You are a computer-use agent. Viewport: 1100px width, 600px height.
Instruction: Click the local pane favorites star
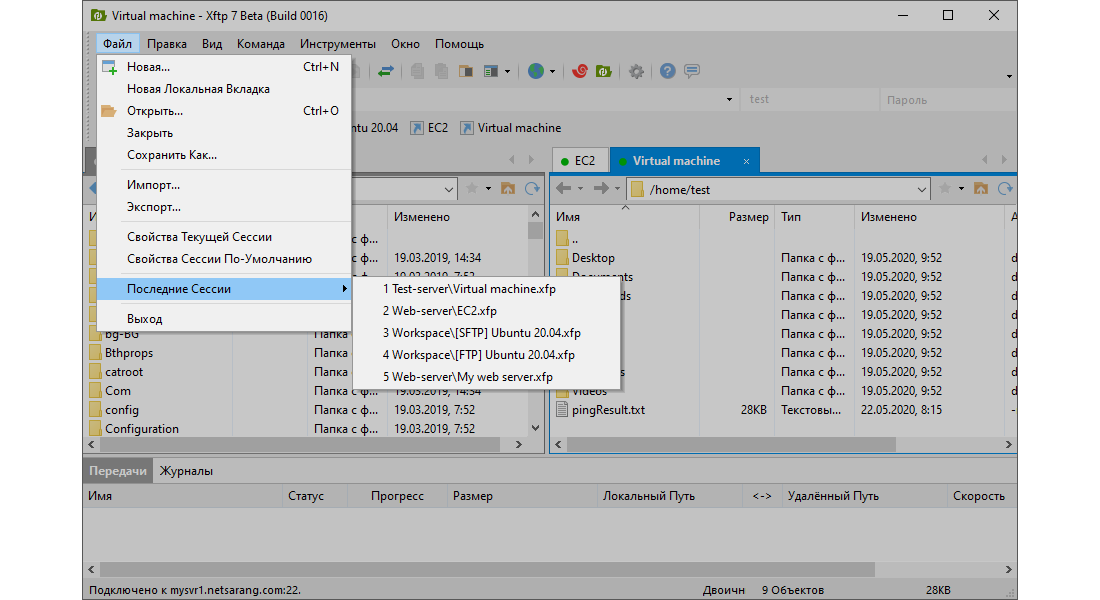click(x=472, y=188)
